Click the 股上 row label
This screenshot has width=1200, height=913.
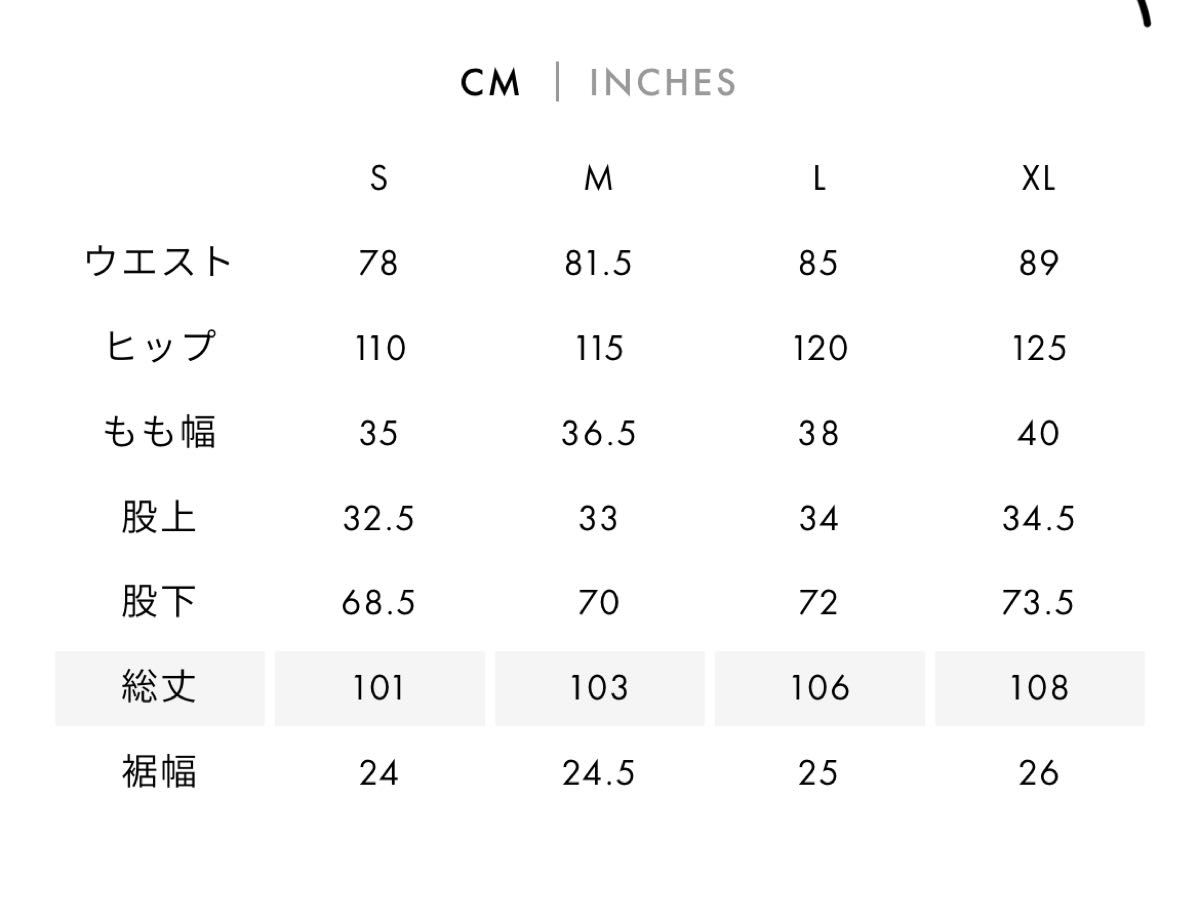pyautogui.click(x=159, y=518)
